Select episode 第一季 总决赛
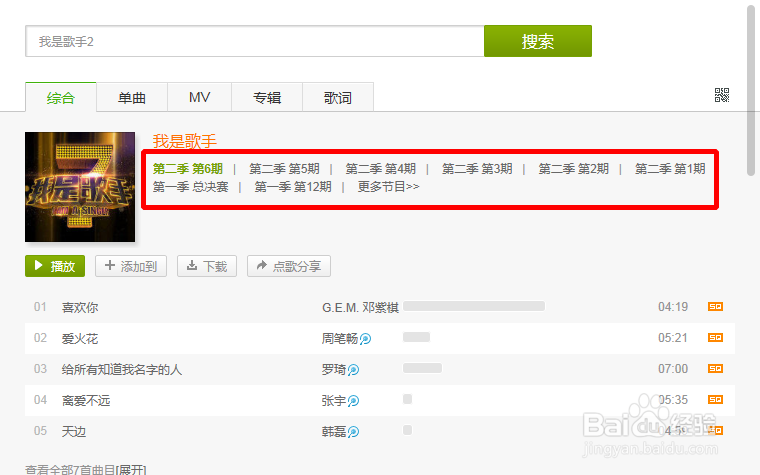760x475 pixels. pos(190,187)
